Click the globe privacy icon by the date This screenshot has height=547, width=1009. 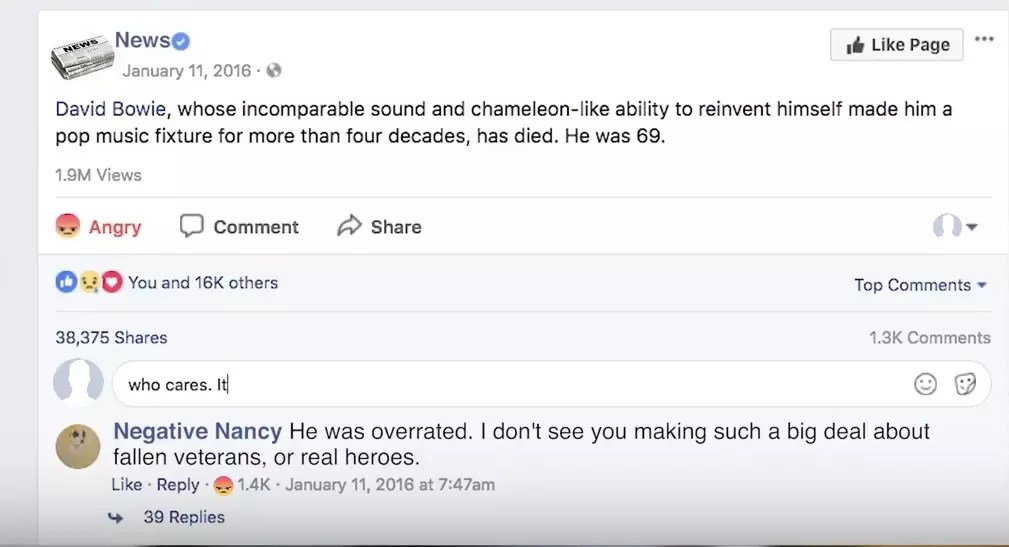point(274,71)
